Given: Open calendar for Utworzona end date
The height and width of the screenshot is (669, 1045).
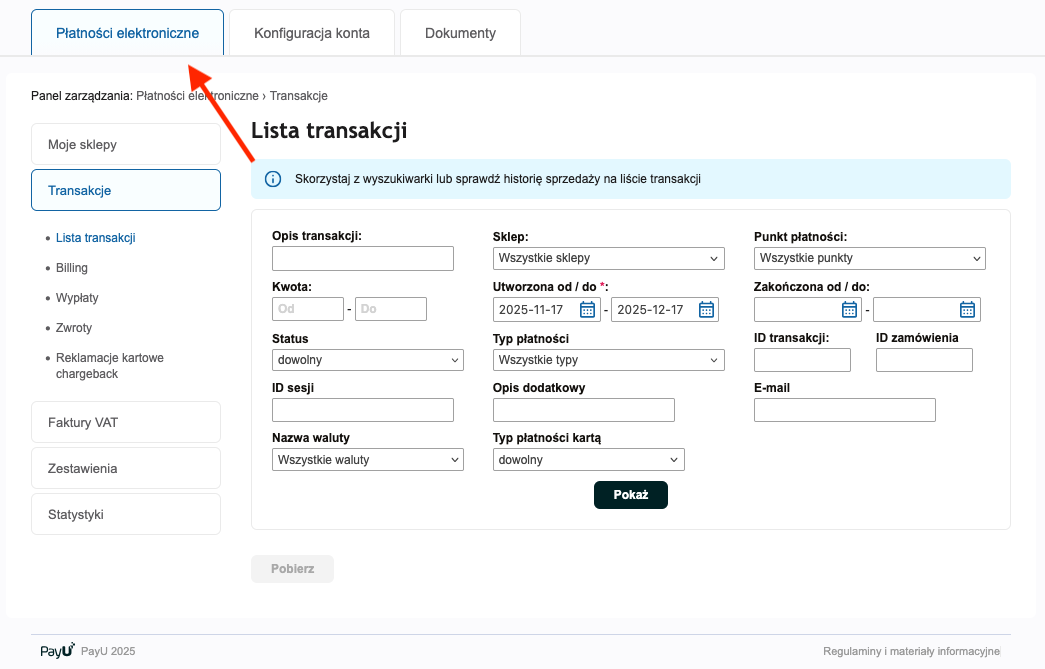Looking at the screenshot, I should click(706, 309).
